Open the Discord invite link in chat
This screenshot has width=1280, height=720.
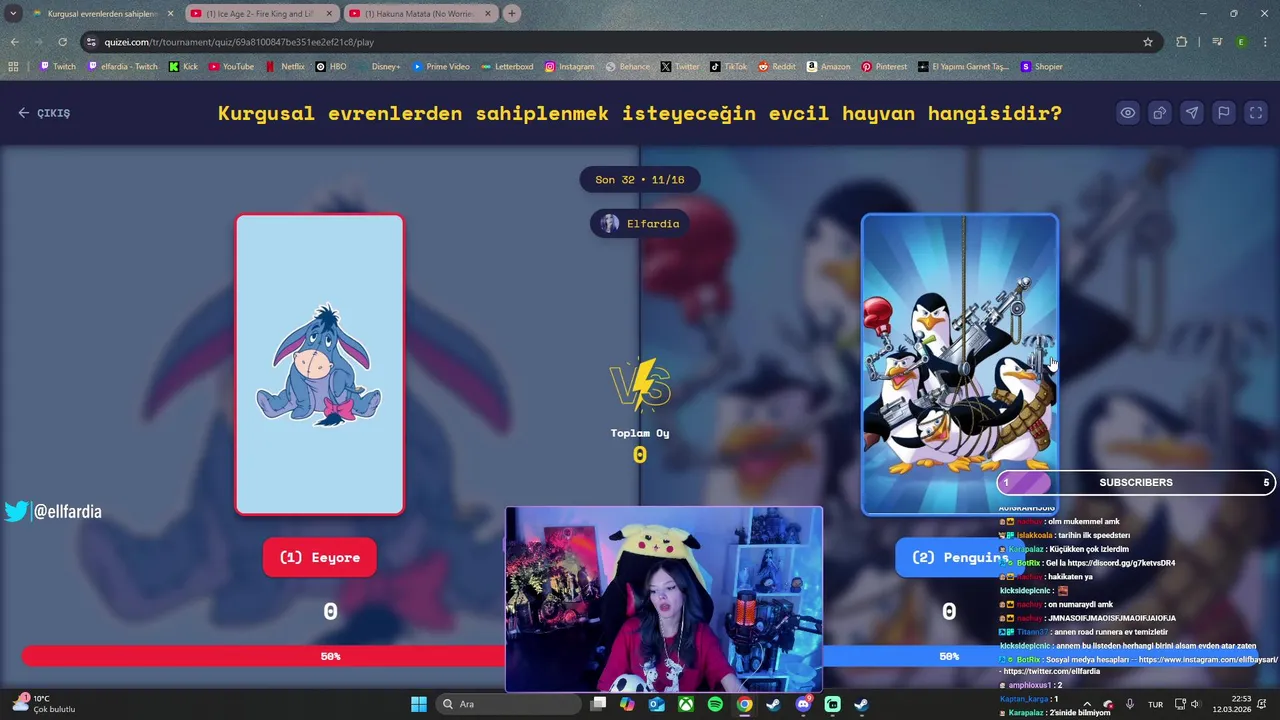(x=1121, y=563)
